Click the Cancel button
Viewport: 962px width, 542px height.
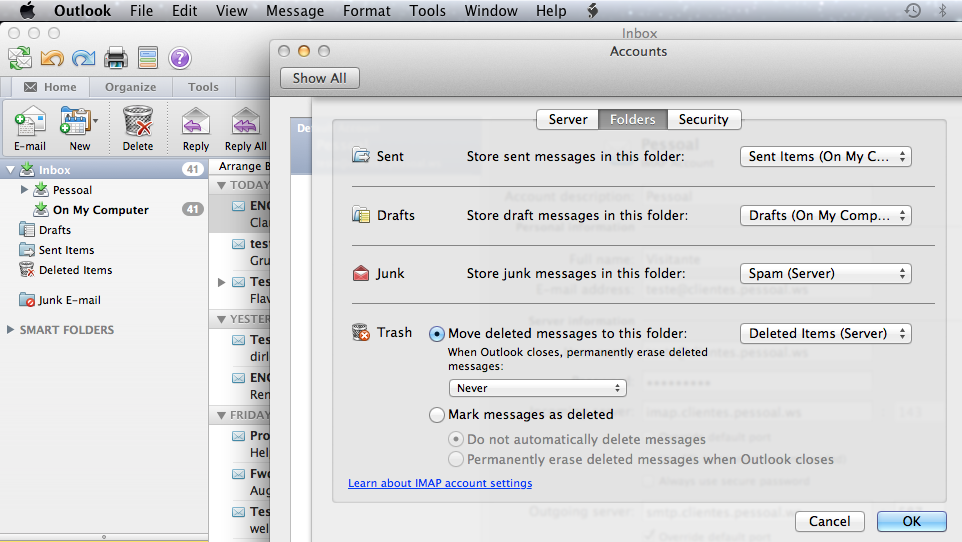[829, 521]
